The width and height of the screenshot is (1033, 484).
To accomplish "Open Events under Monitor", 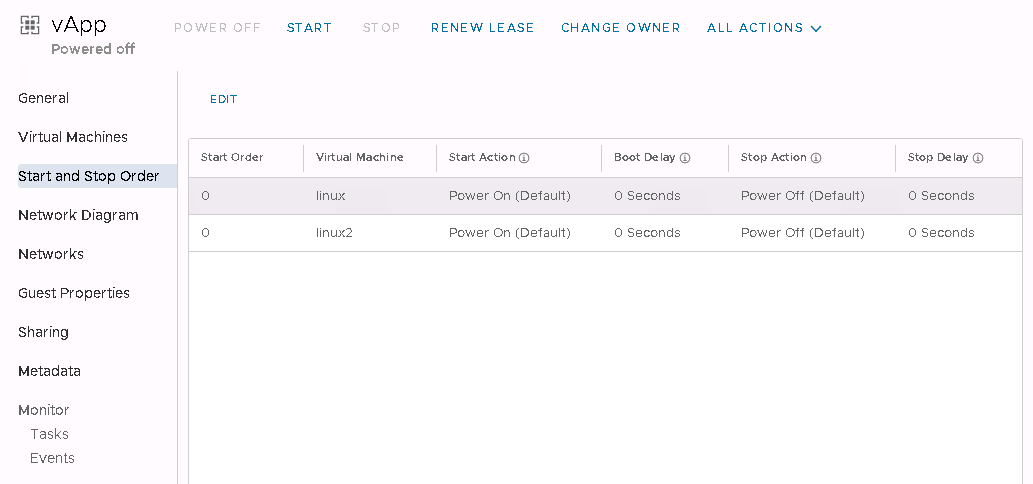I will (52, 458).
